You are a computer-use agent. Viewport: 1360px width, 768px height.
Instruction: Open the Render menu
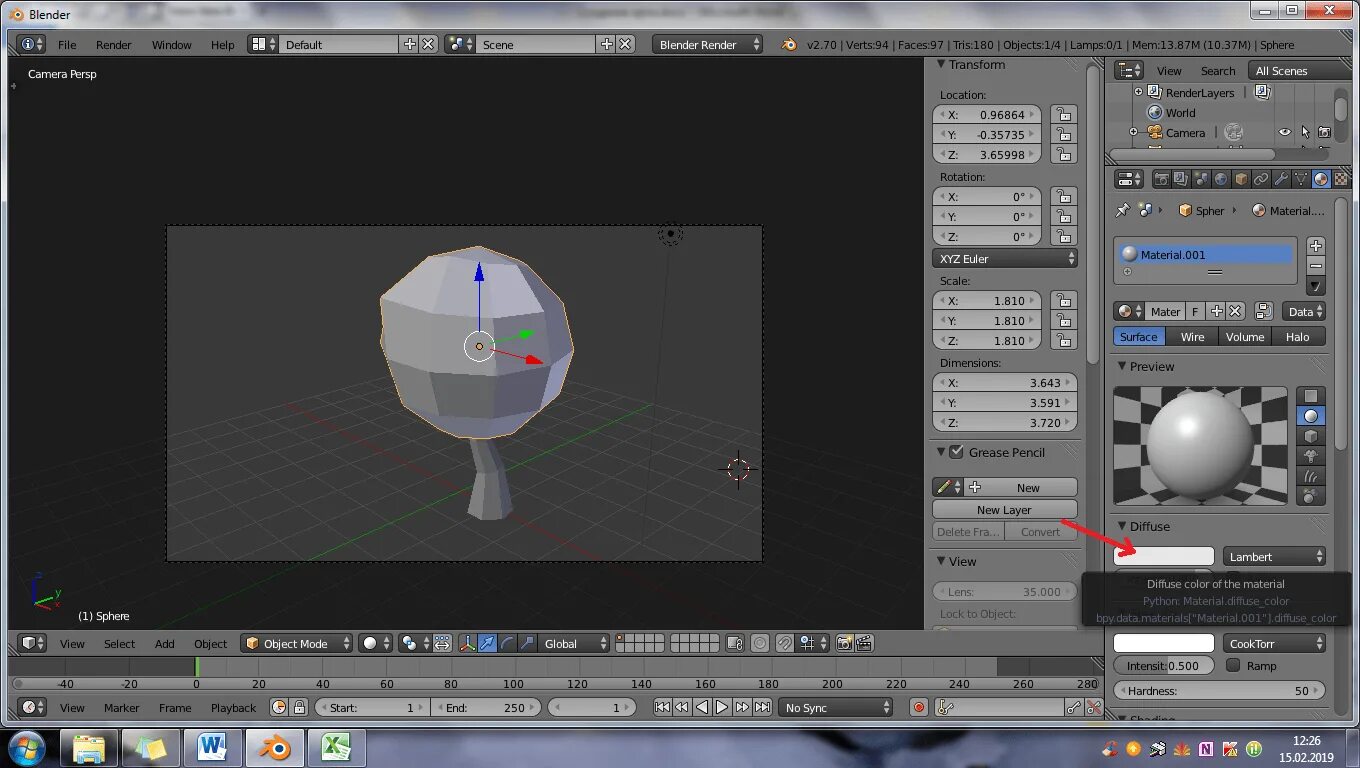[114, 45]
